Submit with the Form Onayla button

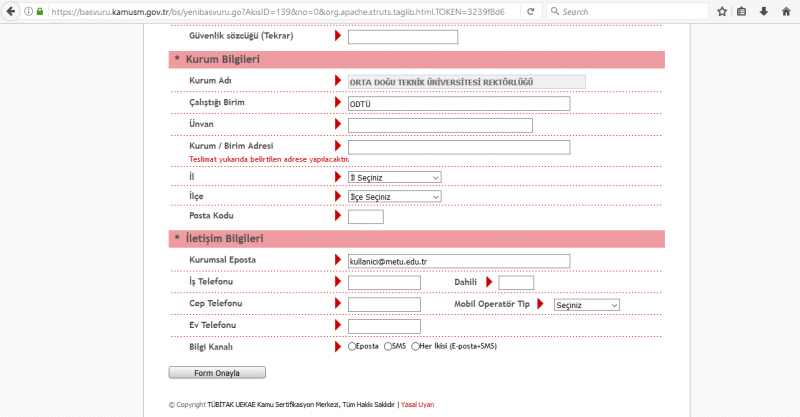click(217, 373)
